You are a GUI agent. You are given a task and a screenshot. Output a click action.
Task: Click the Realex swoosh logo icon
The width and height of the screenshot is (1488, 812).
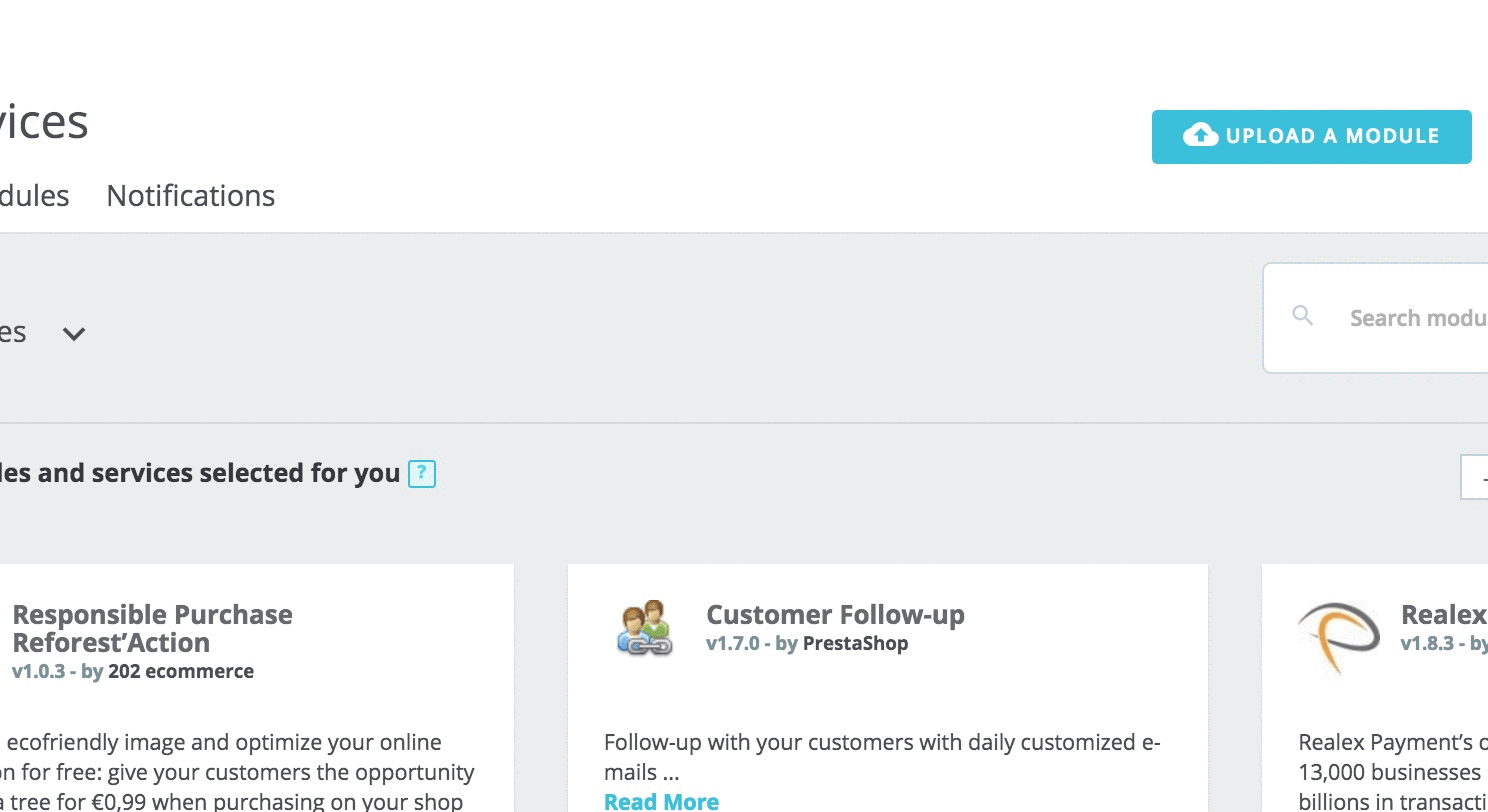[1338, 638]
